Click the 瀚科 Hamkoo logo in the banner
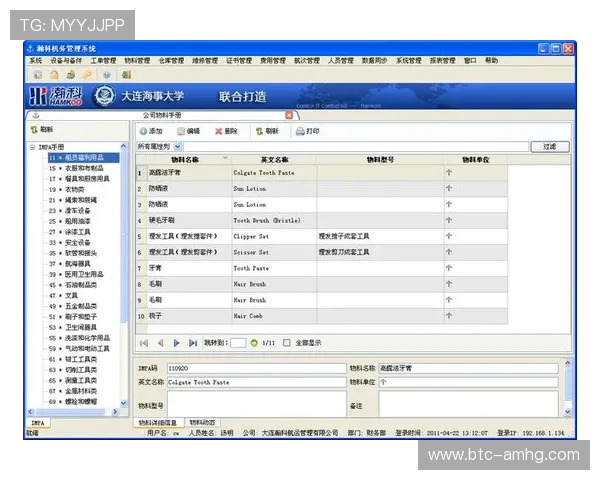The image size is (600, 480). [x=56, y=96]
